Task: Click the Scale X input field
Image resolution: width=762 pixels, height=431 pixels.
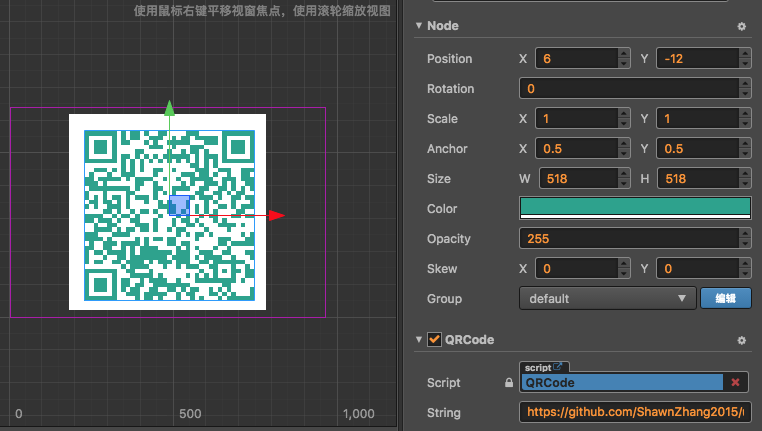Action: point(577,119)
